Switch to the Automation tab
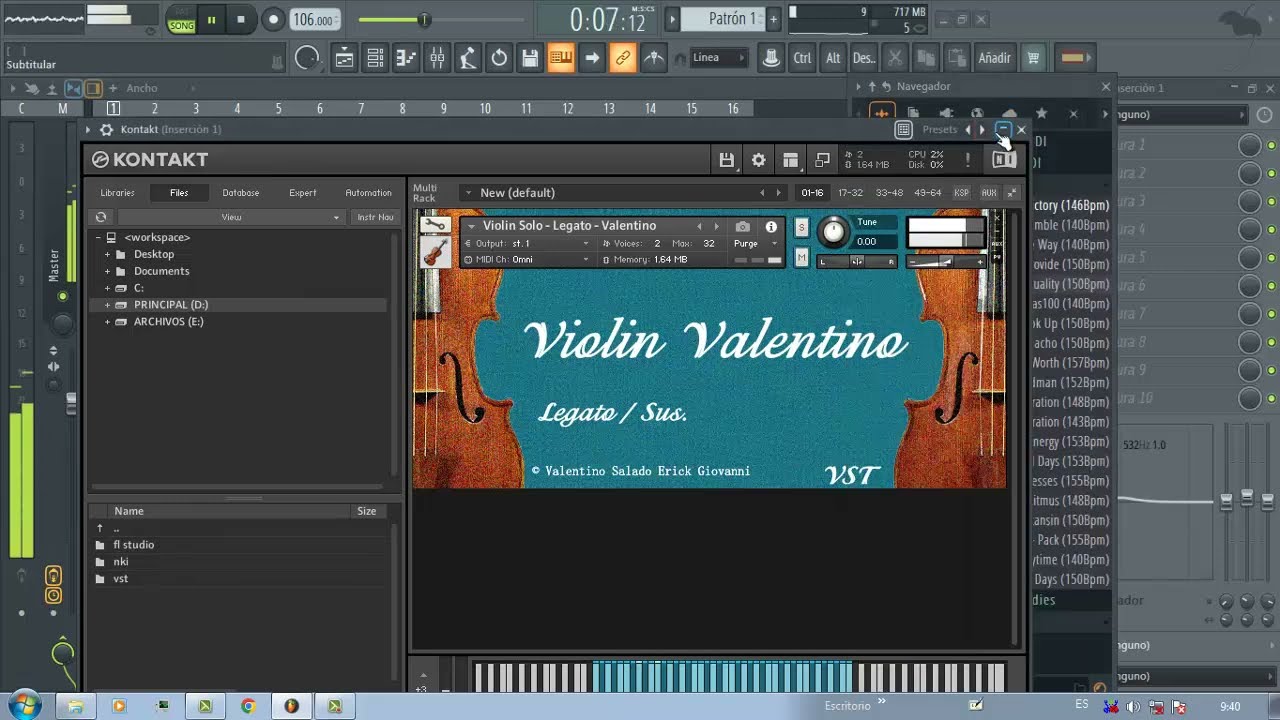1280x720 pixels. click(x=369, y=193)
